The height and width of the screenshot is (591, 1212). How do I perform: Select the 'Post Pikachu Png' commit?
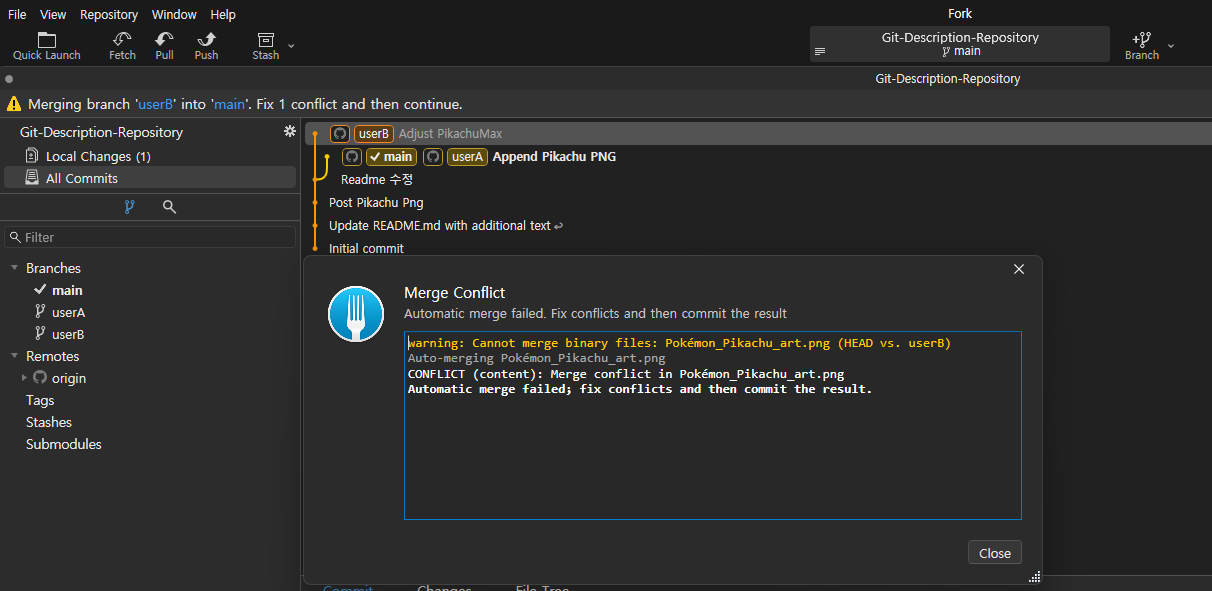[376, 202]
